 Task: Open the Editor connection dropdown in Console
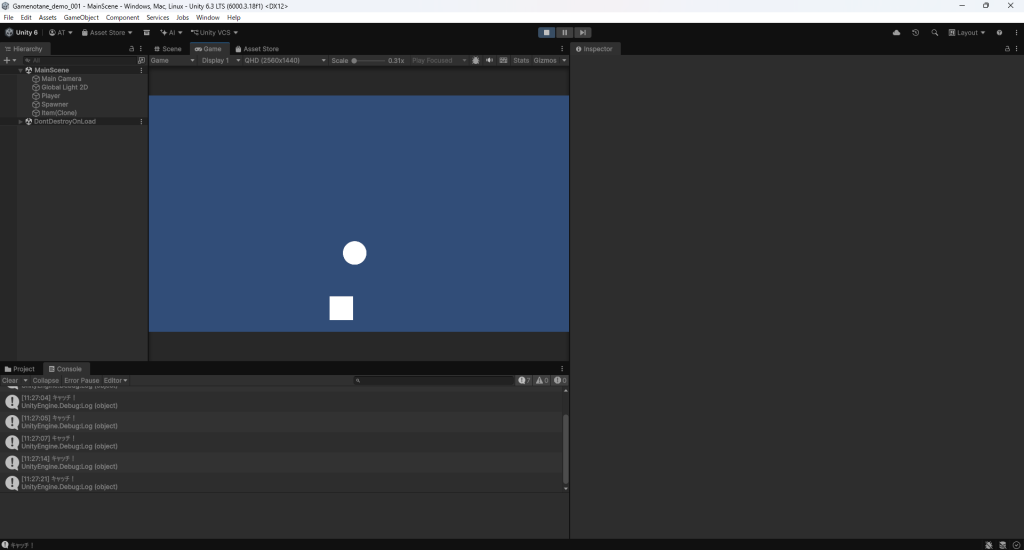(116, 380)
